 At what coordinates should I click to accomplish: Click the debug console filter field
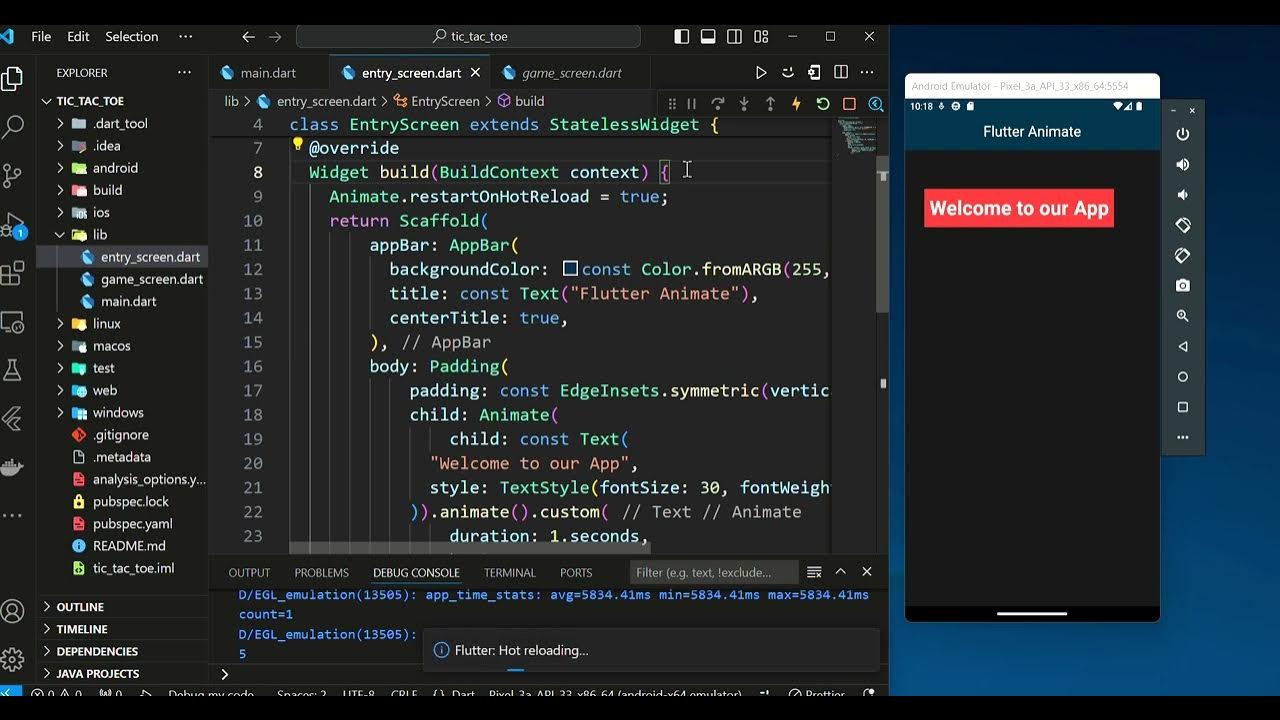coord(714,572)
